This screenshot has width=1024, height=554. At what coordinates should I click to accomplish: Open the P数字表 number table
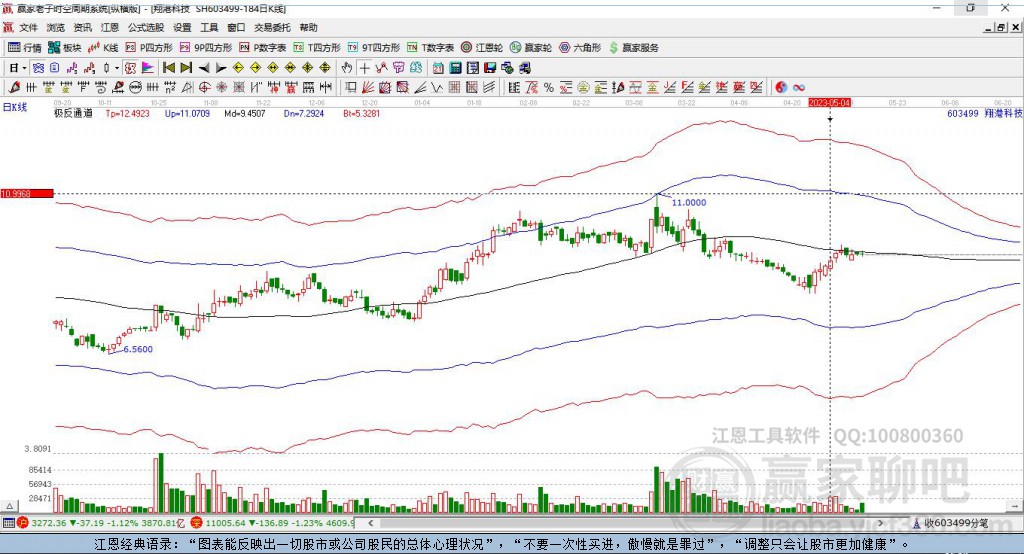click(263, 48)
